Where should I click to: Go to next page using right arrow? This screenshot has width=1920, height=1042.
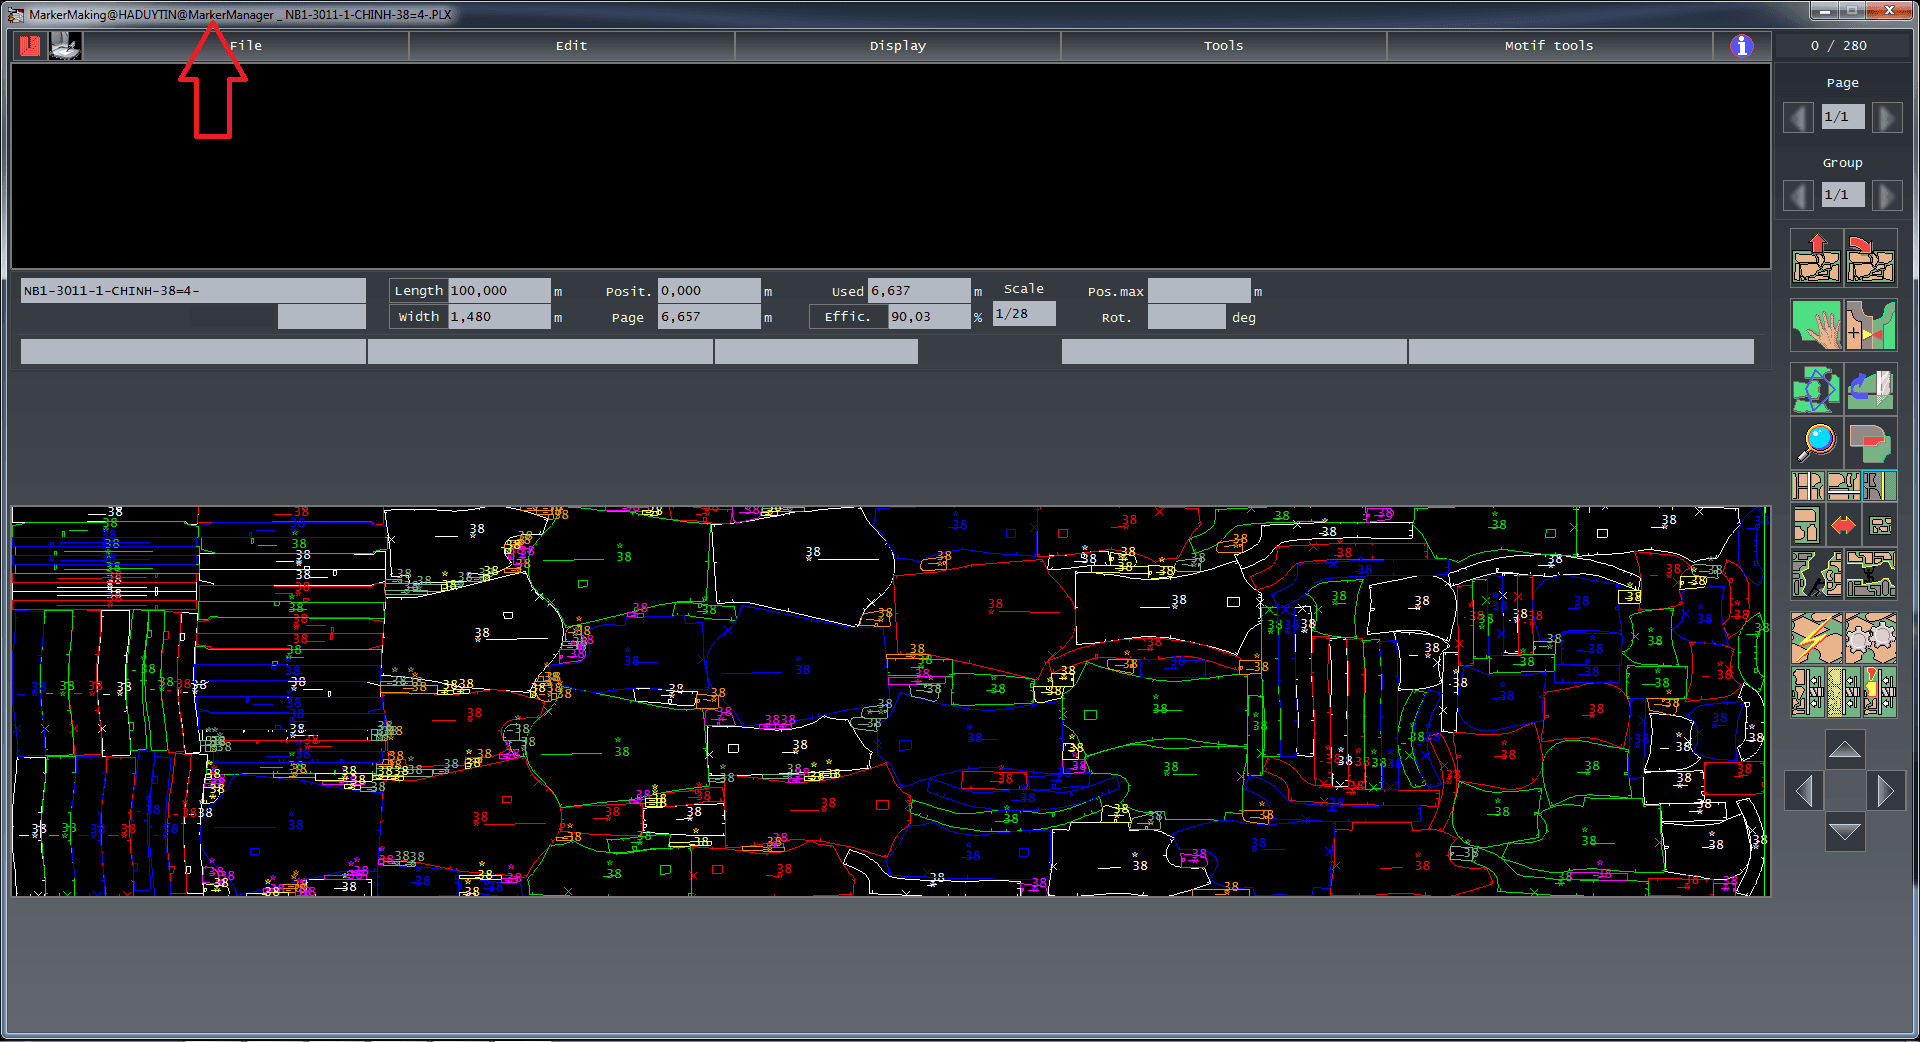point(1886,118)
